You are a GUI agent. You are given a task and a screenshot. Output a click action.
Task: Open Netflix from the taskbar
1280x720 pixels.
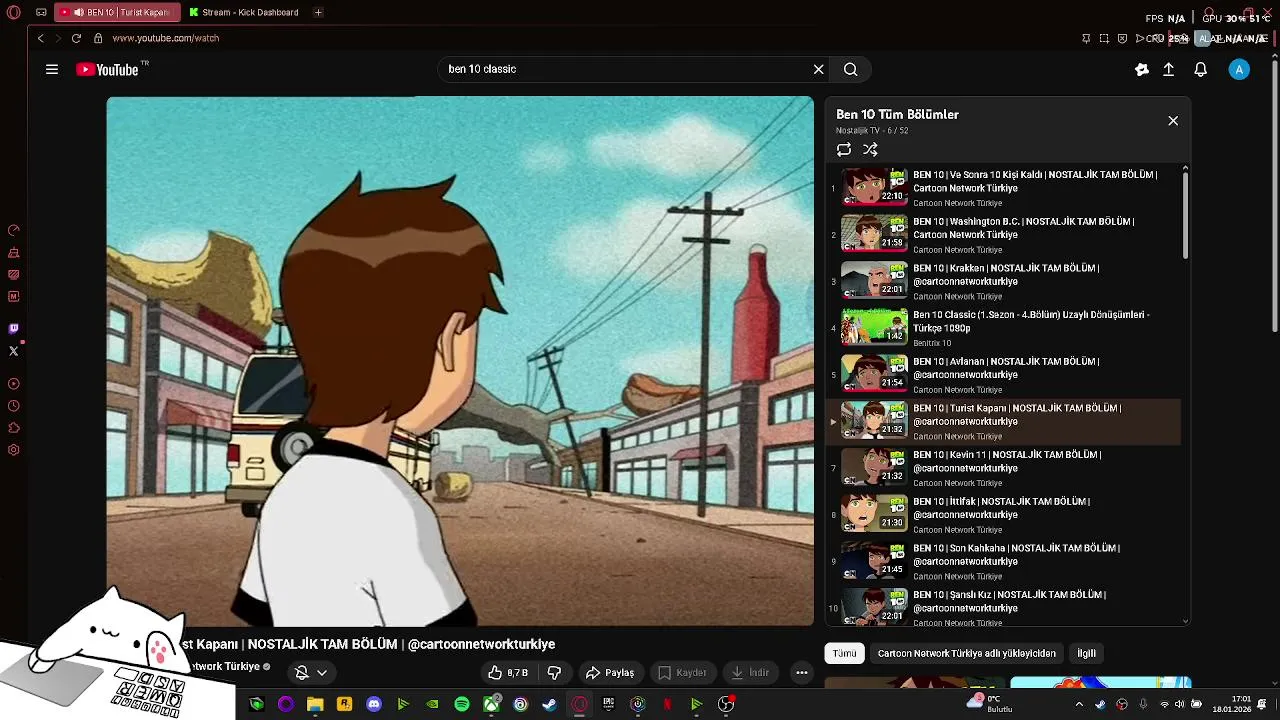click(x=667, y=704)
